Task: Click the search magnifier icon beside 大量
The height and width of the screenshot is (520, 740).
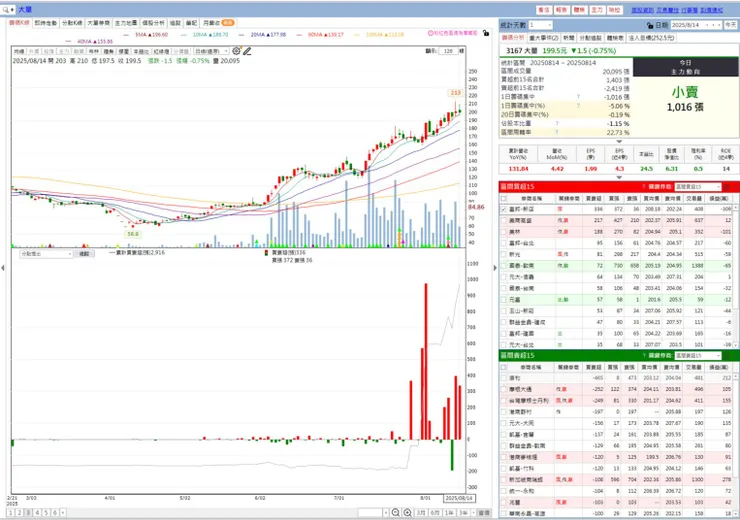Action: click(x=6, y=9)
